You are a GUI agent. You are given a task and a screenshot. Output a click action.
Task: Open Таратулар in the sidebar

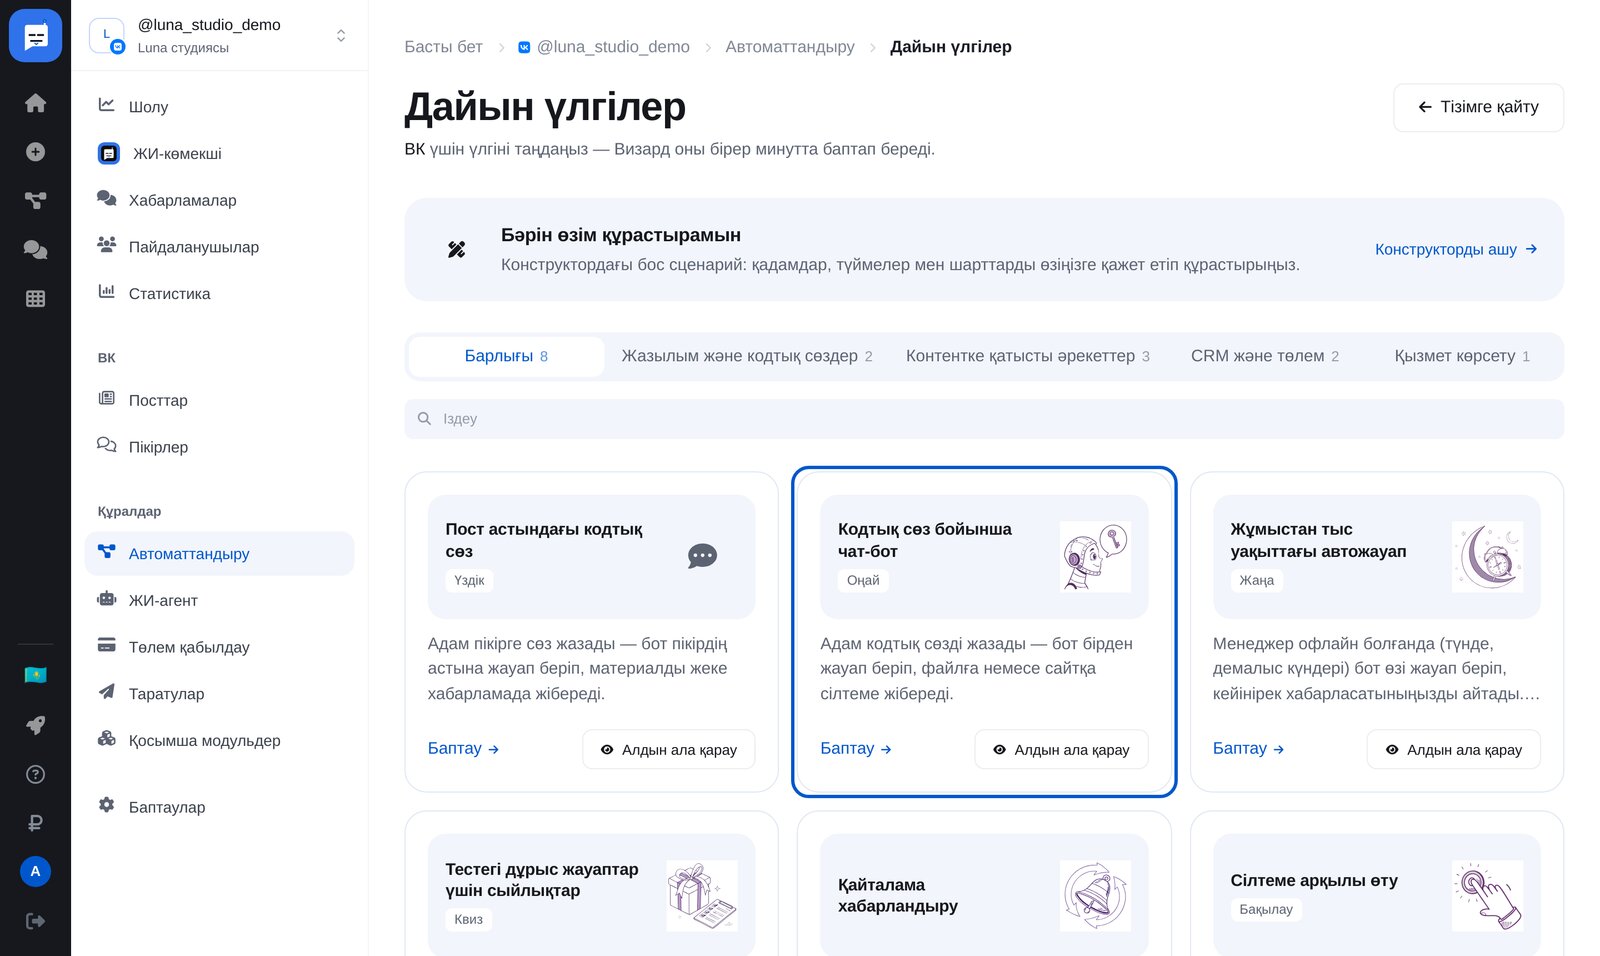coord(219,693)
